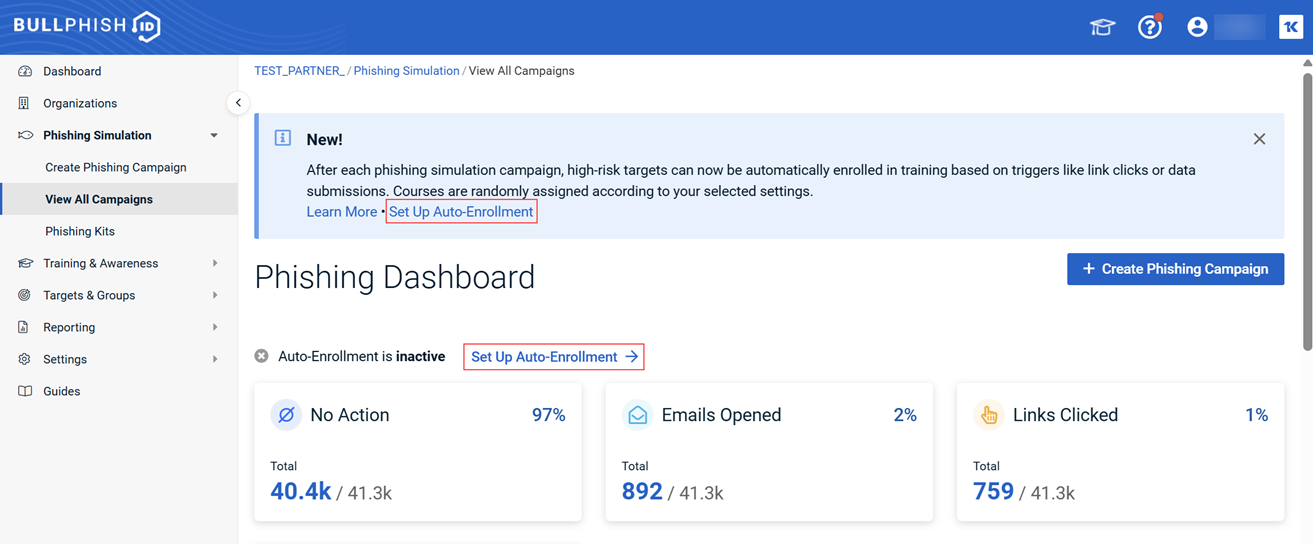Collapse the left sidebar navigation

point(238,103)
